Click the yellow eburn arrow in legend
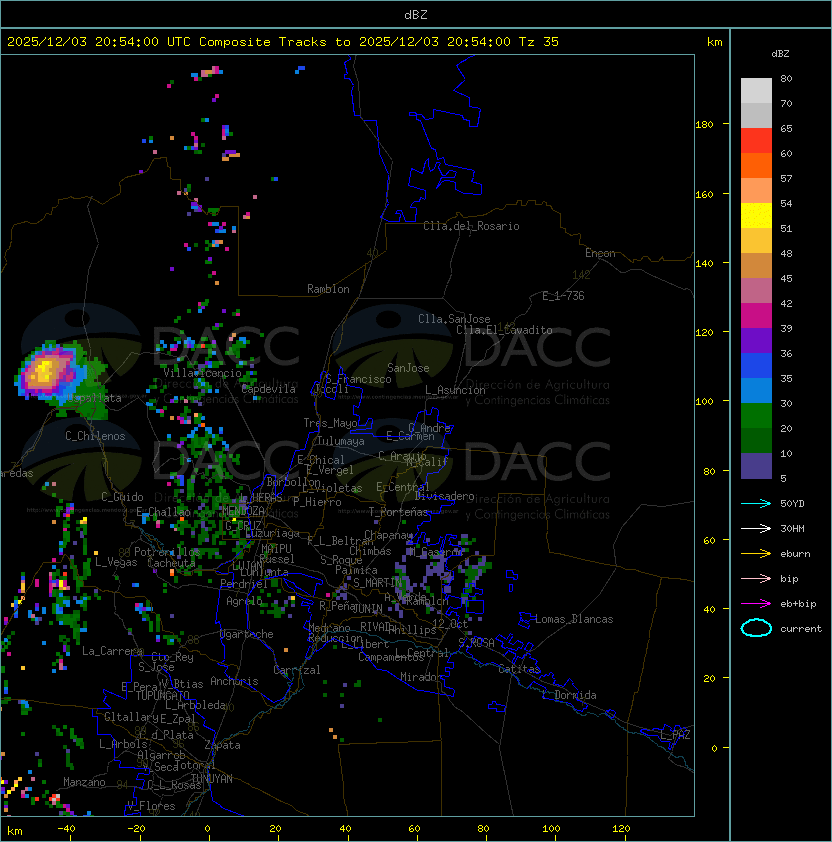Screen dimensions: 832x842 (x=756, y=554)
